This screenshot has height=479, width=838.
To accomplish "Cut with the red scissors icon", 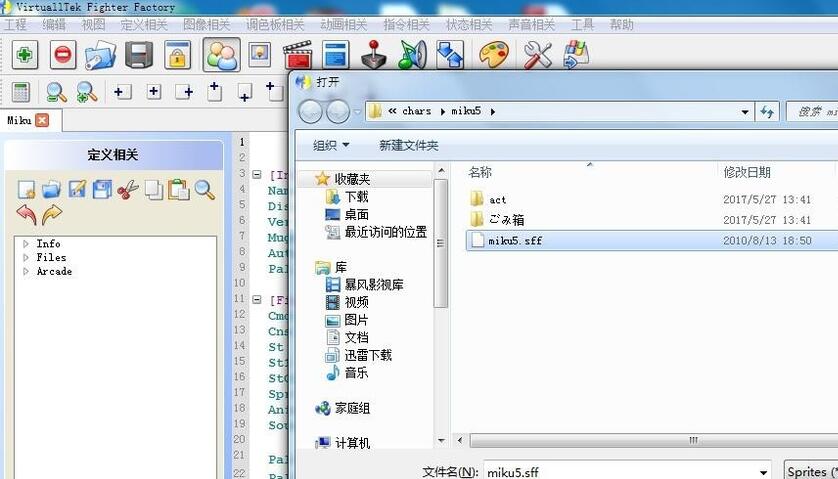I will tap(128, 189).
